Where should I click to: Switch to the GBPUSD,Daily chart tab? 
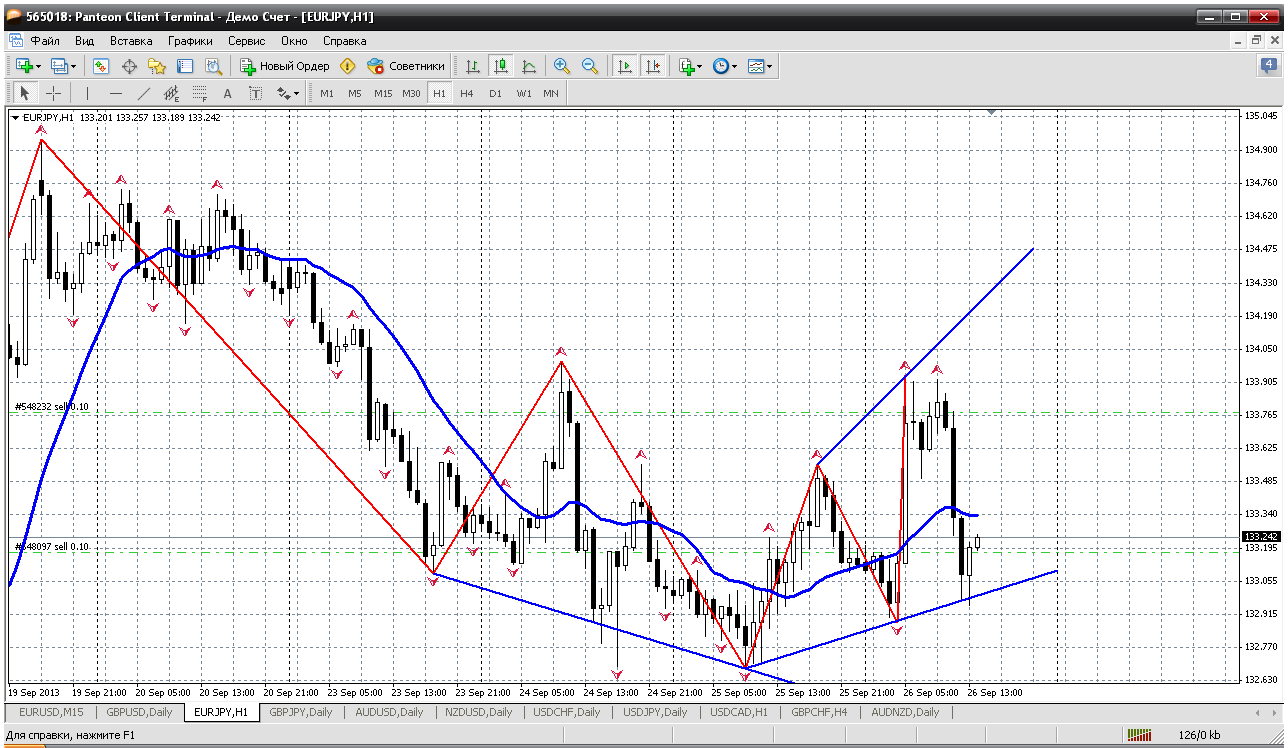click(139, 712)
